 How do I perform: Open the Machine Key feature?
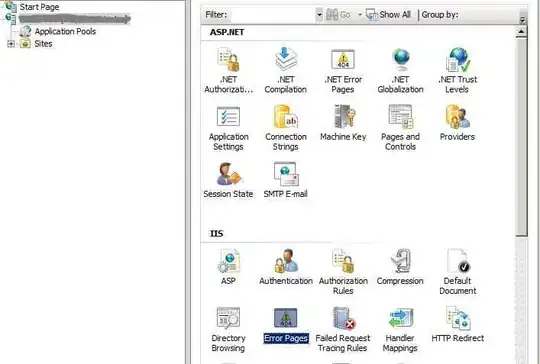343,123
